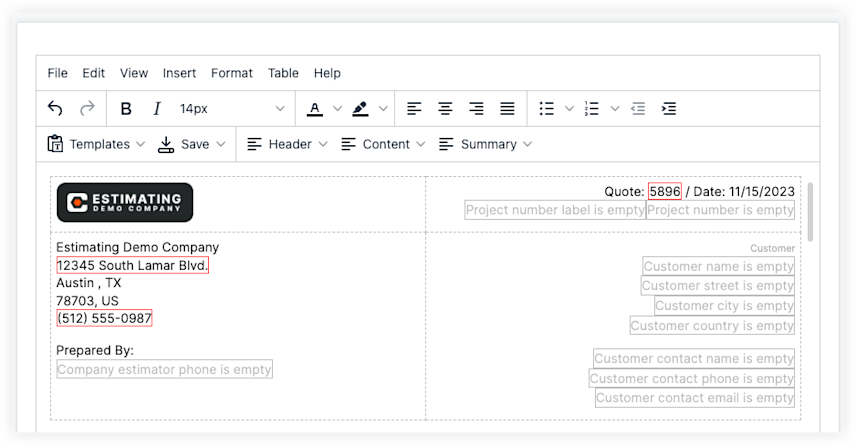
Task: Insert a bullet list
Action: click(x=546, y=109)
